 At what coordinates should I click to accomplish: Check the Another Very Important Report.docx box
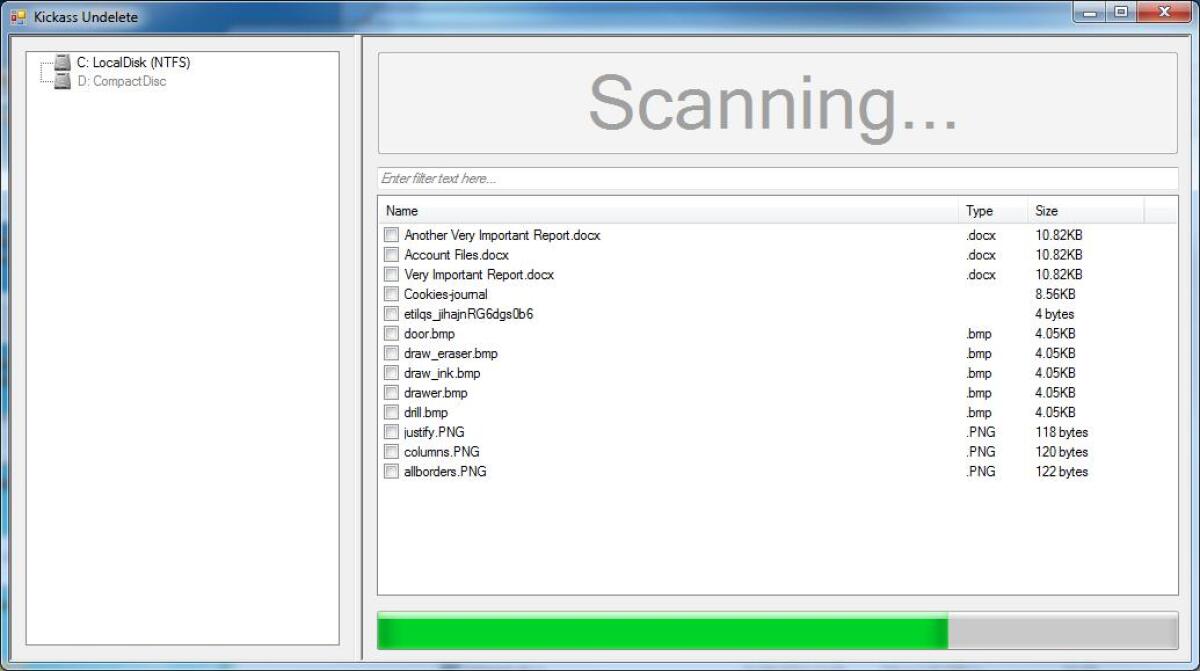click(391, 235)
